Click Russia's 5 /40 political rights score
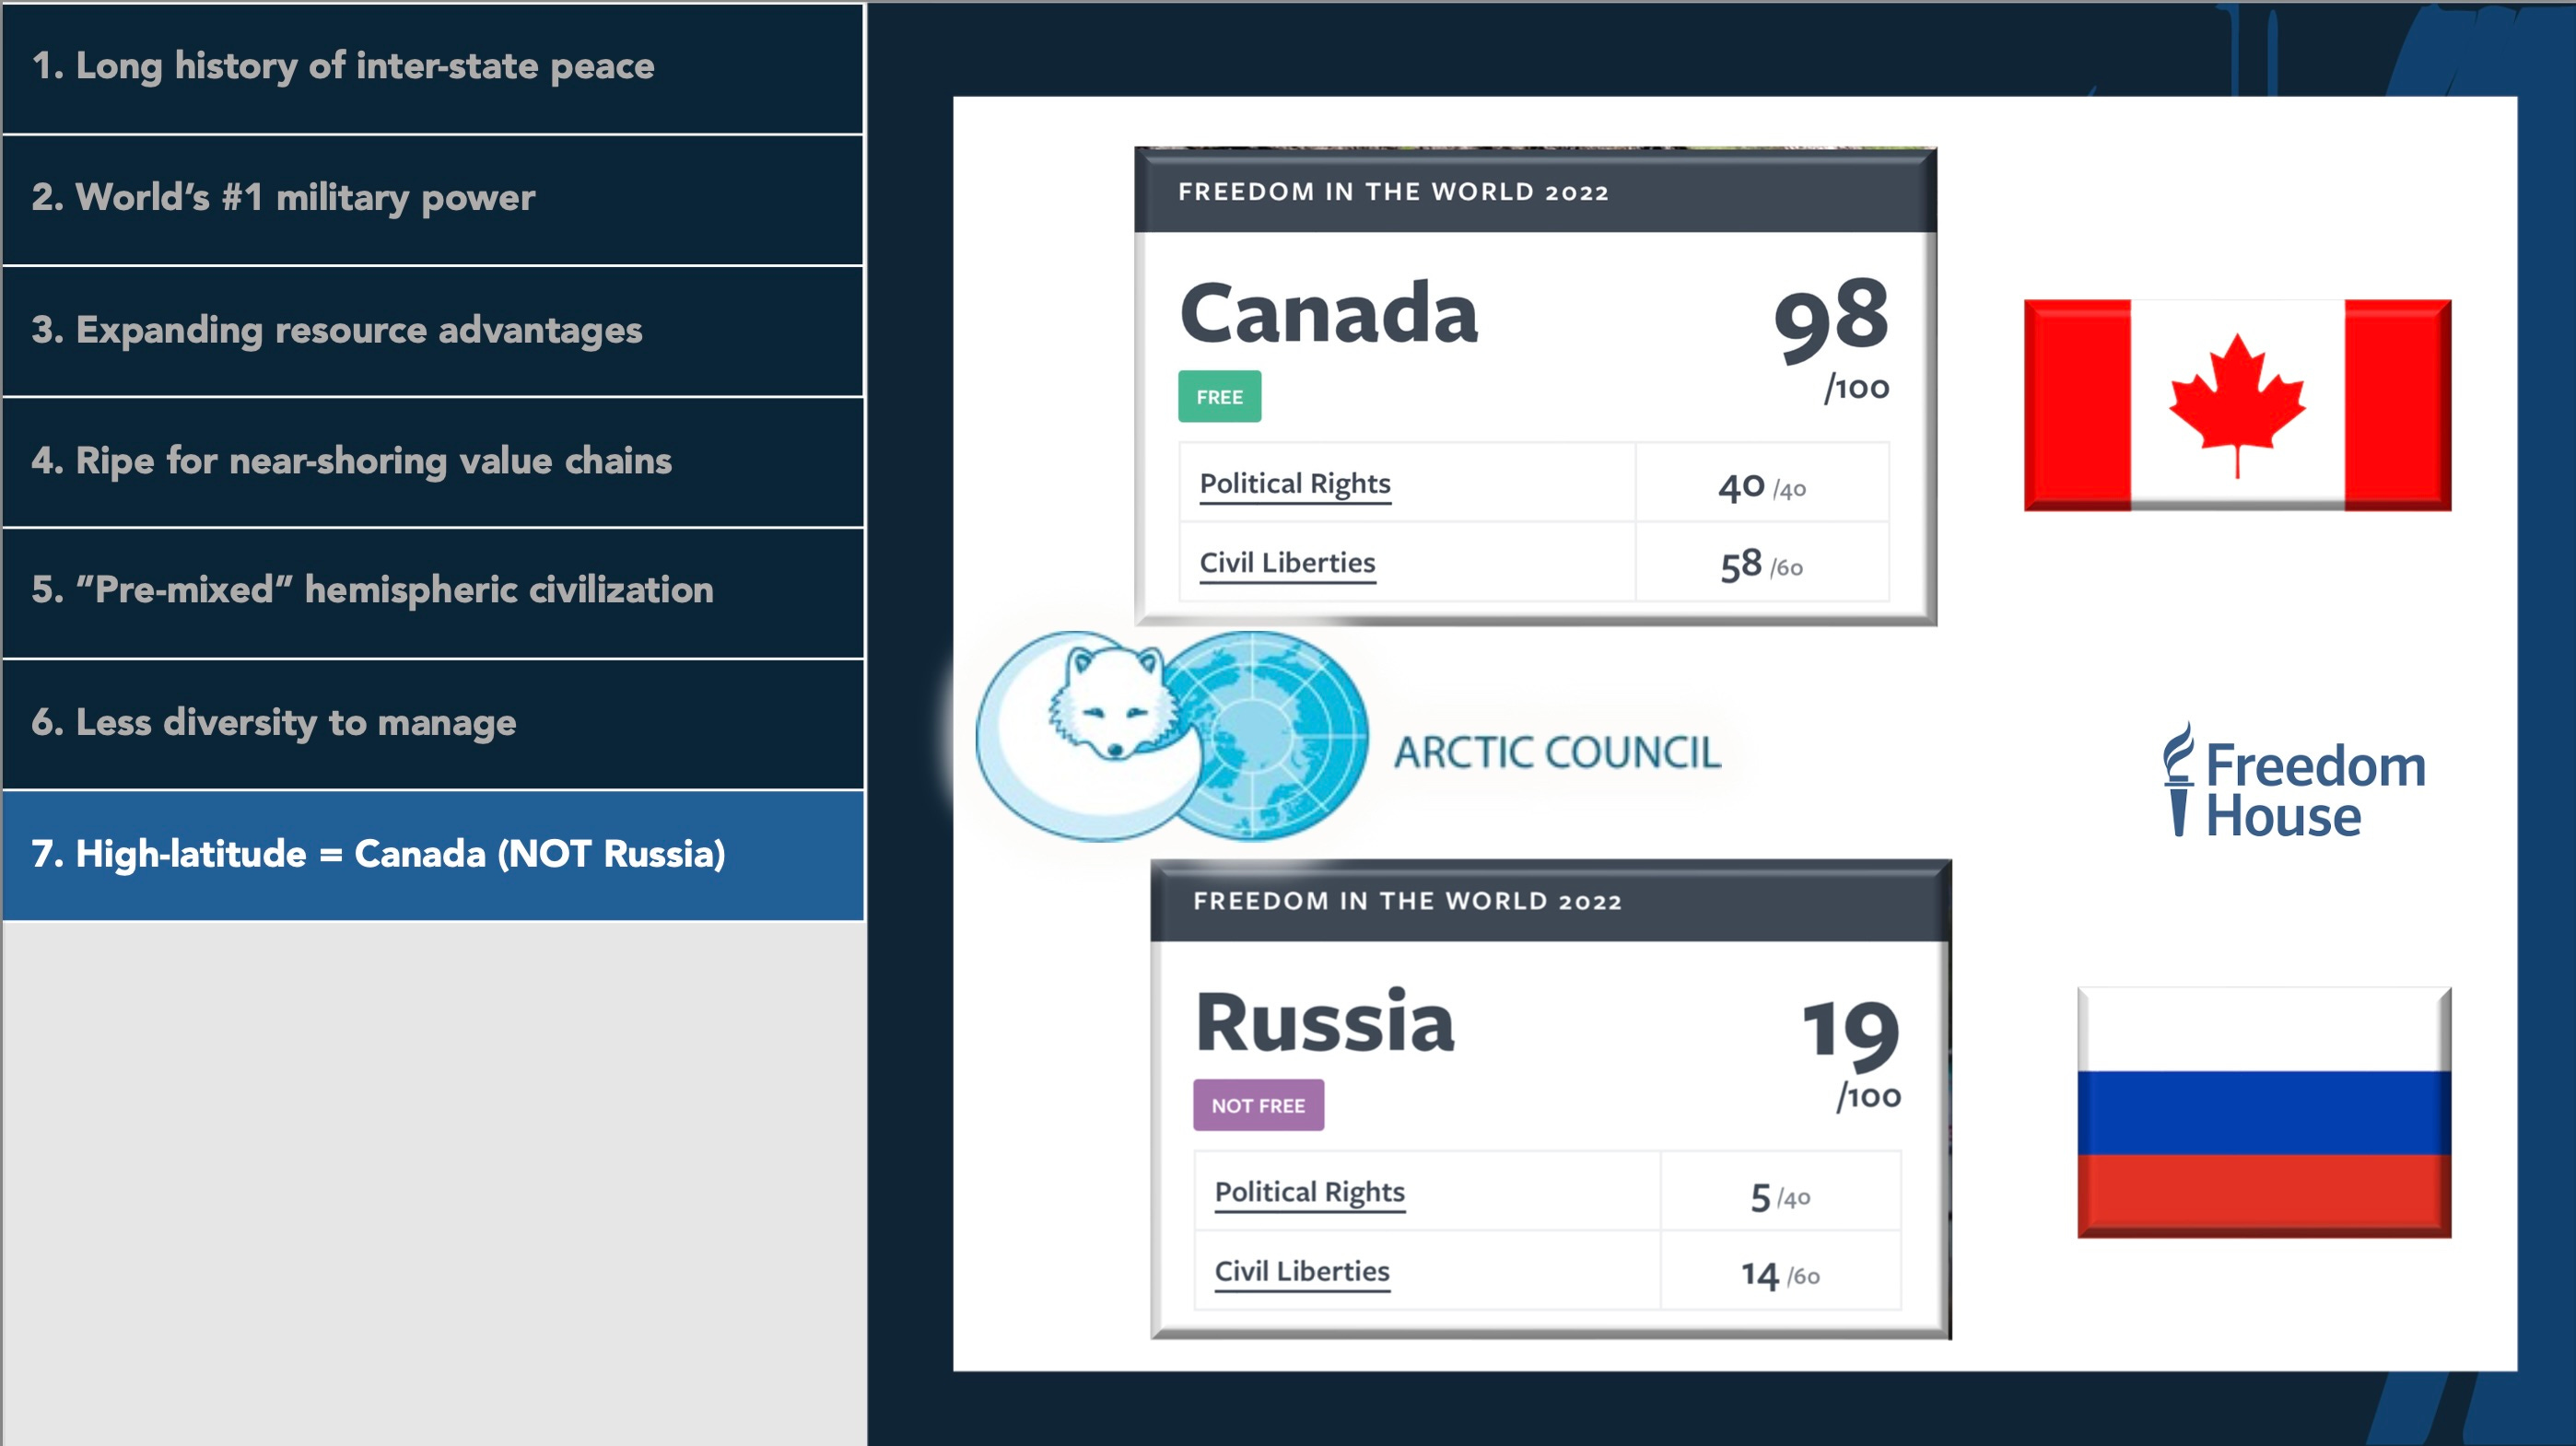 (1780, 1197)
